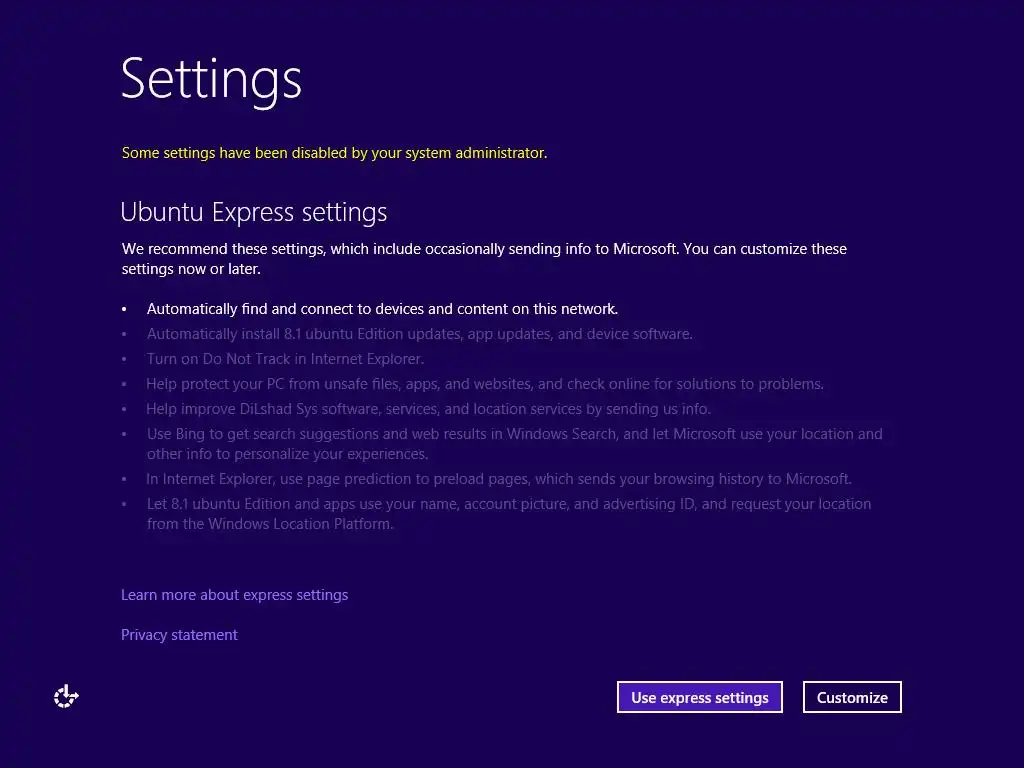Click 'Help improve DiLshad Sys software' item
The width and height of the screenshot is (1024, 768).
pyautogui.click(x=428, y=409)
